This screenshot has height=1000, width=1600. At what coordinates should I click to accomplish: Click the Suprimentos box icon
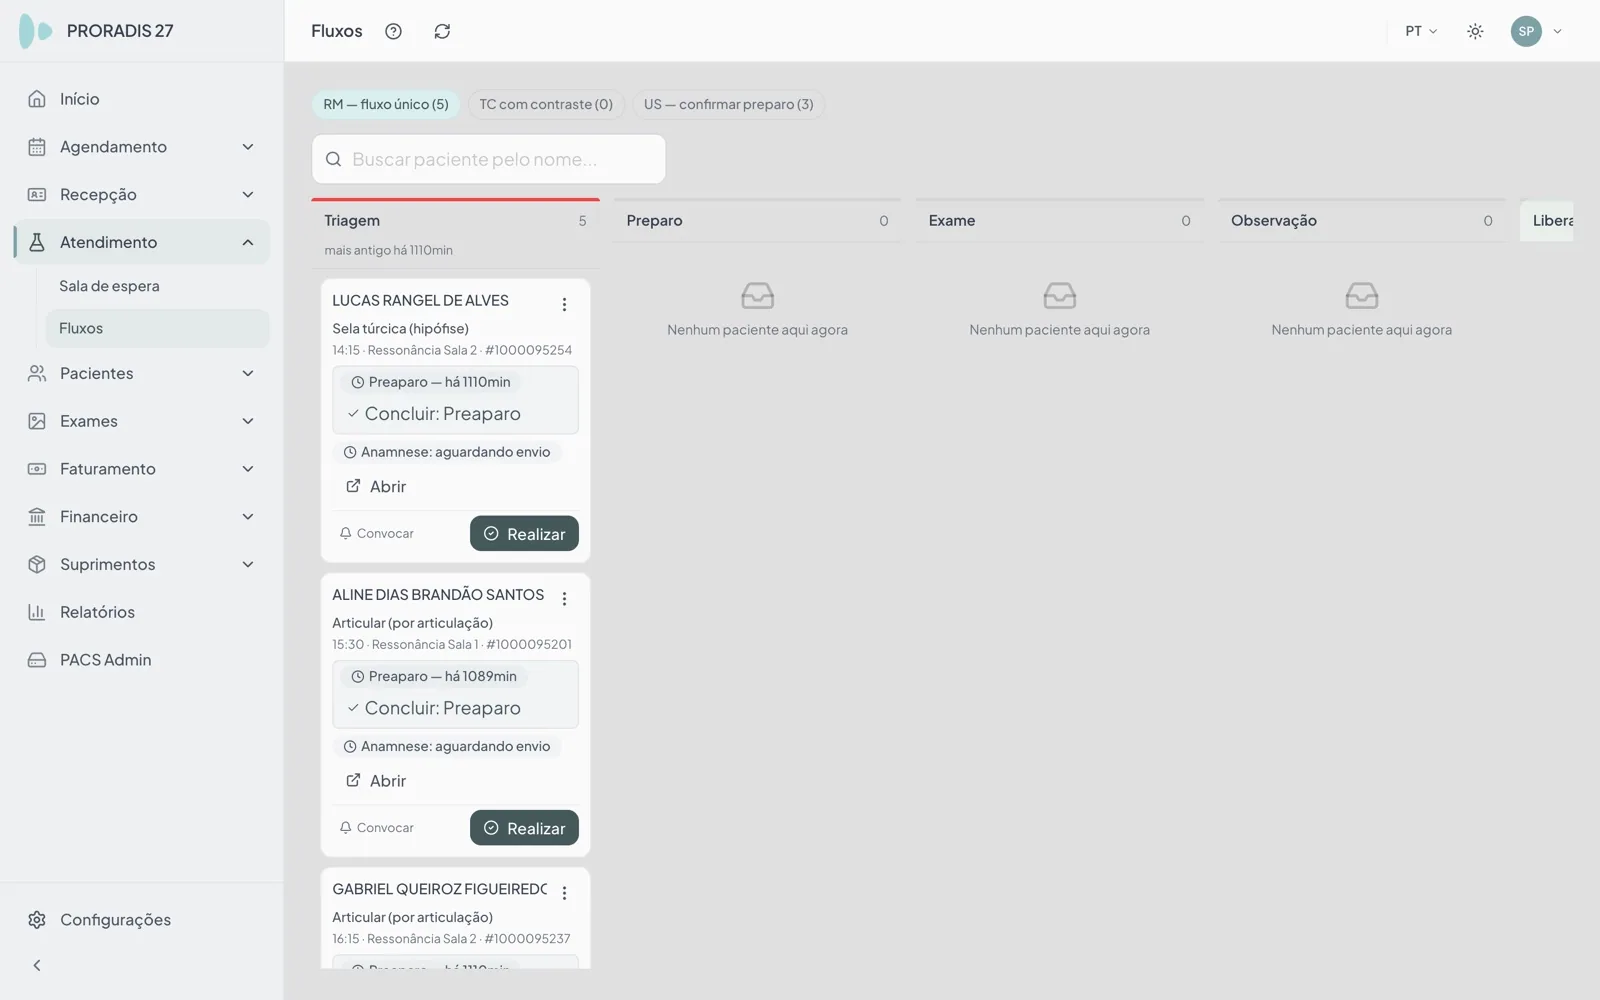pos(37,564)
